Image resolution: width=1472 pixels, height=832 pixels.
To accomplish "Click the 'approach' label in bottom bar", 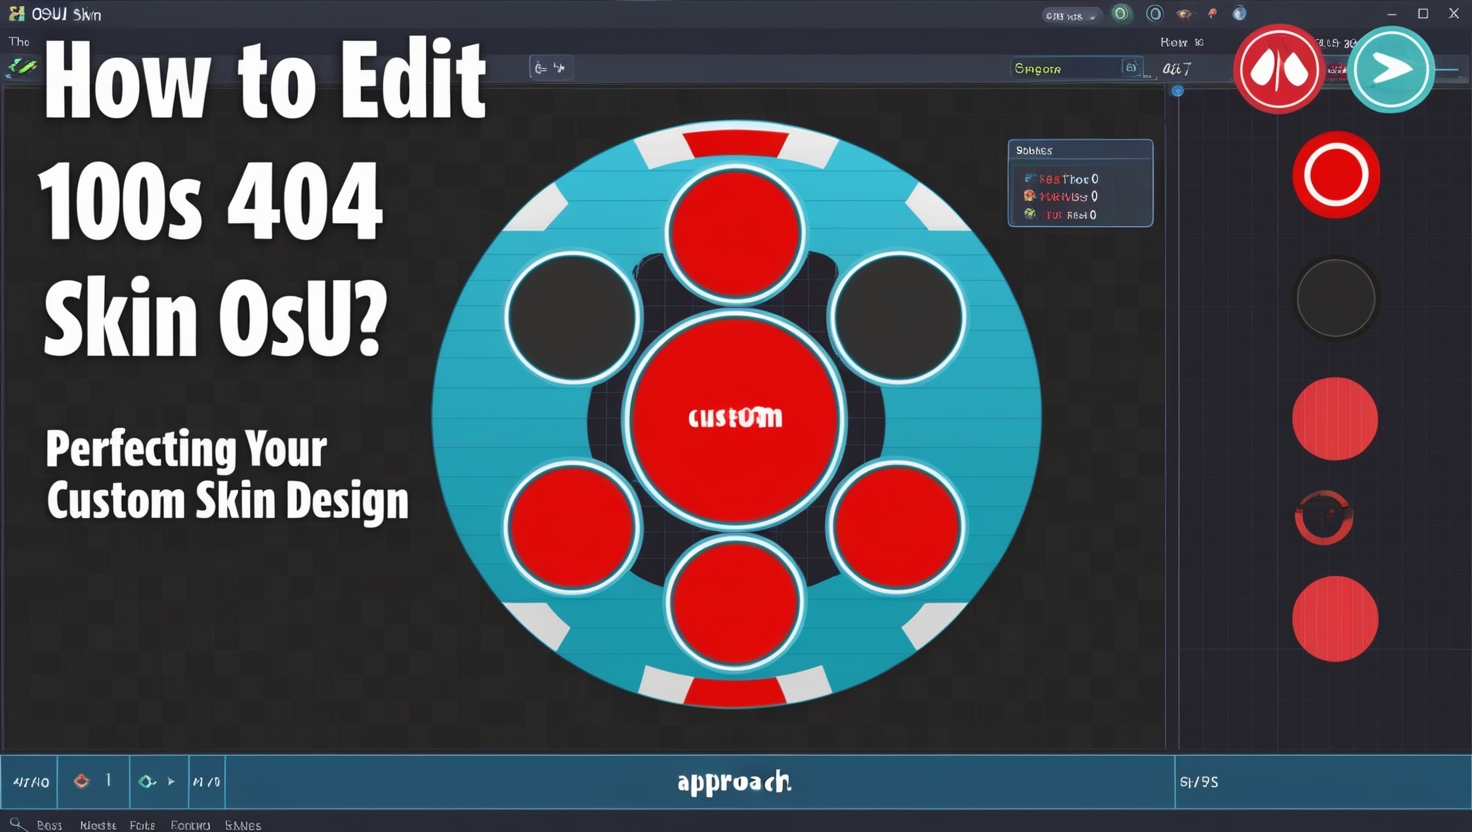I will pyautogui.click(x=734, y=782).
